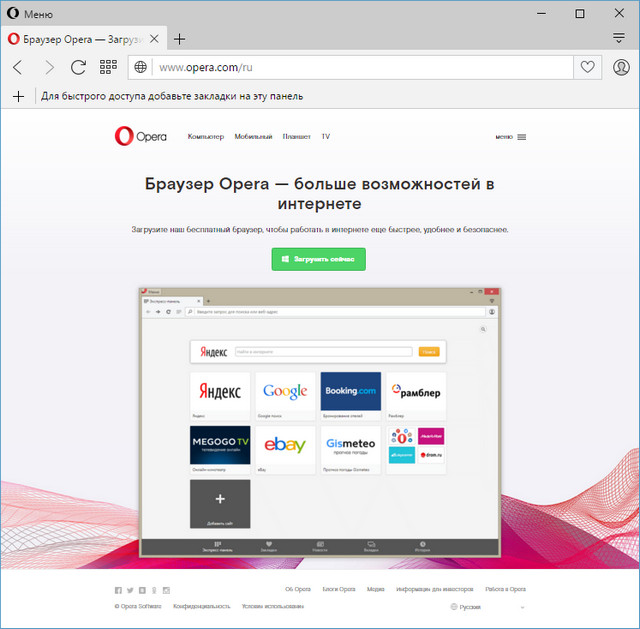The height and width of the screenshot is (629, 640).
Task: Expand the Русский language dropdown
Action: [x=488, y=606]
